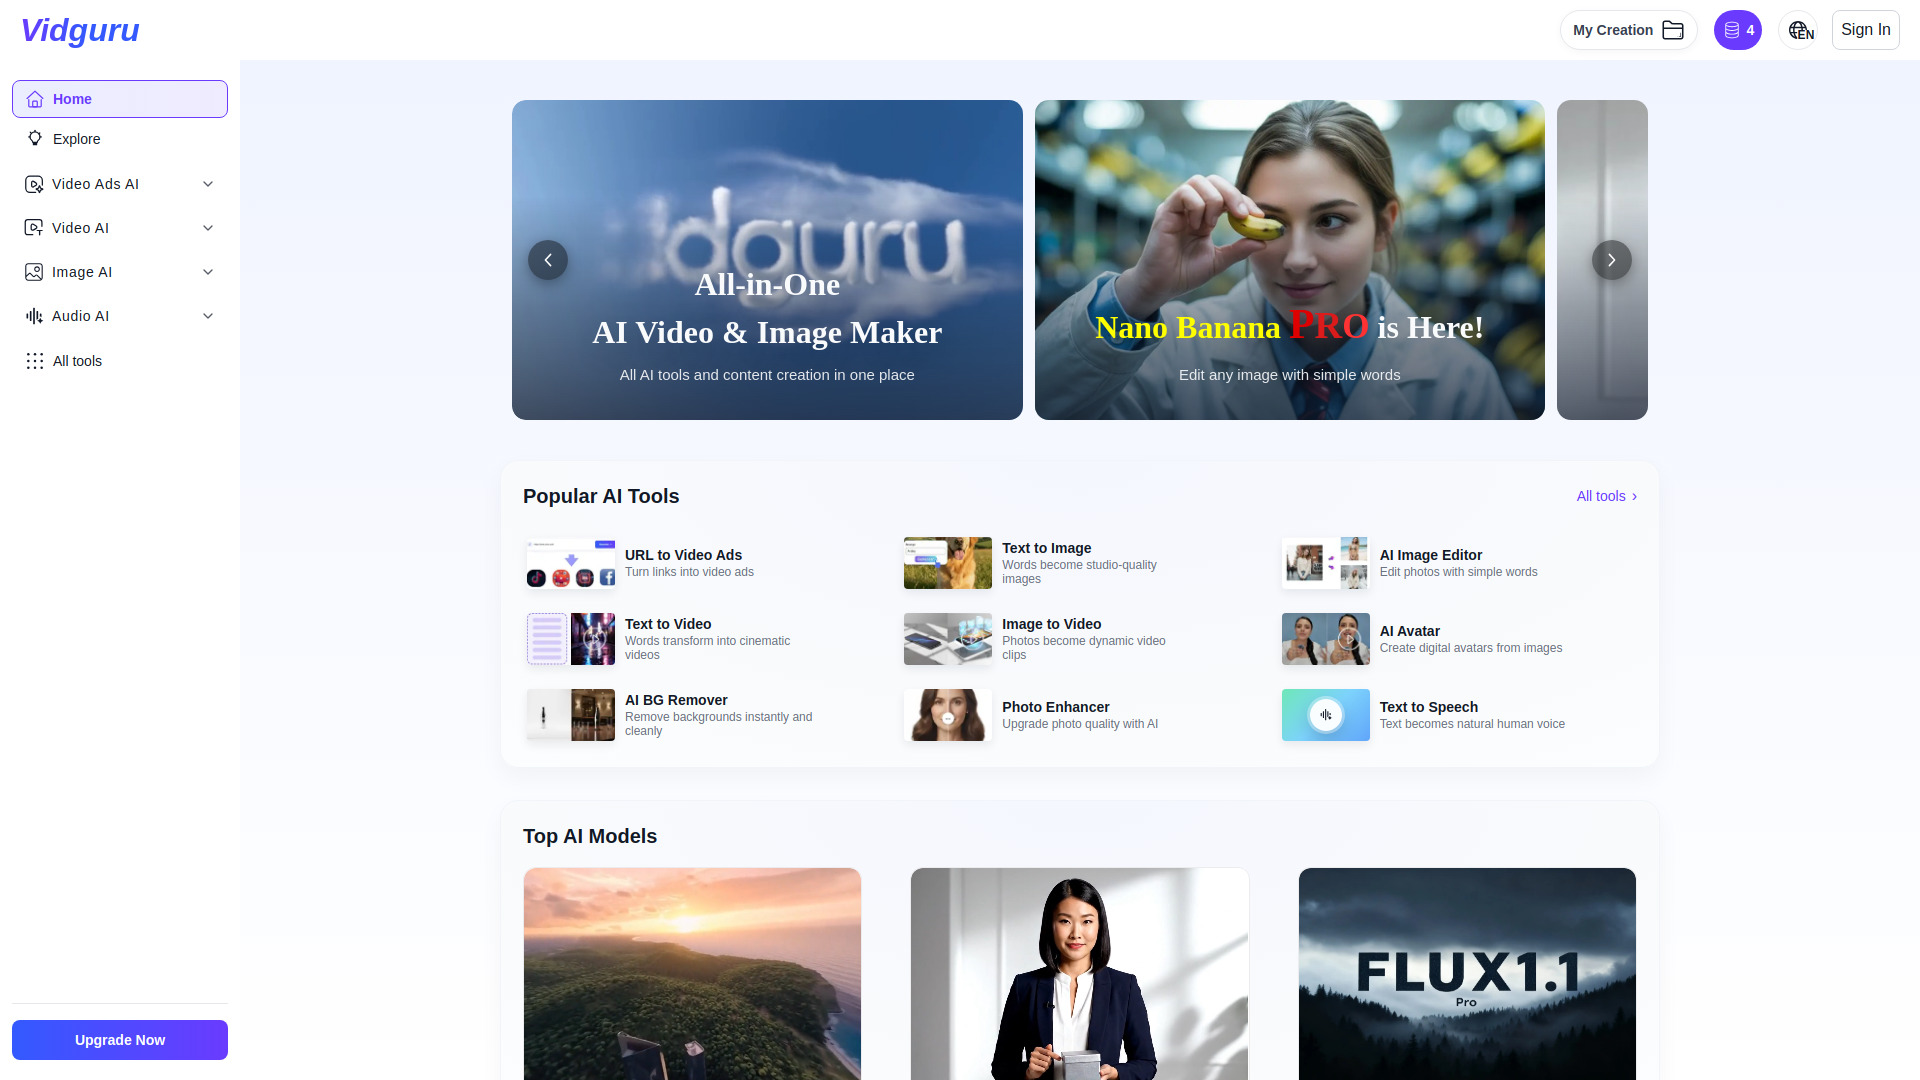
Task: Advance the carousel with the right arrow
Action: pyautogui.click(x=1611, y=260)
